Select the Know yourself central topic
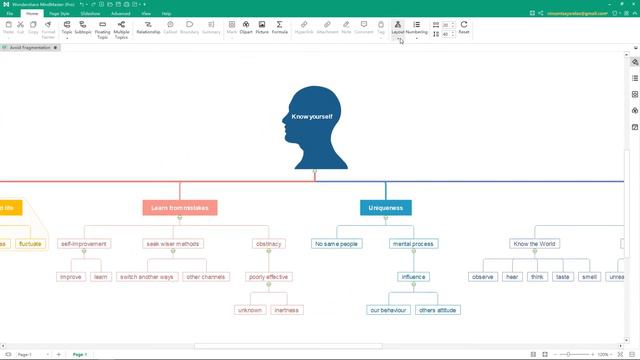Screen dimensions: 640x360 314,127
